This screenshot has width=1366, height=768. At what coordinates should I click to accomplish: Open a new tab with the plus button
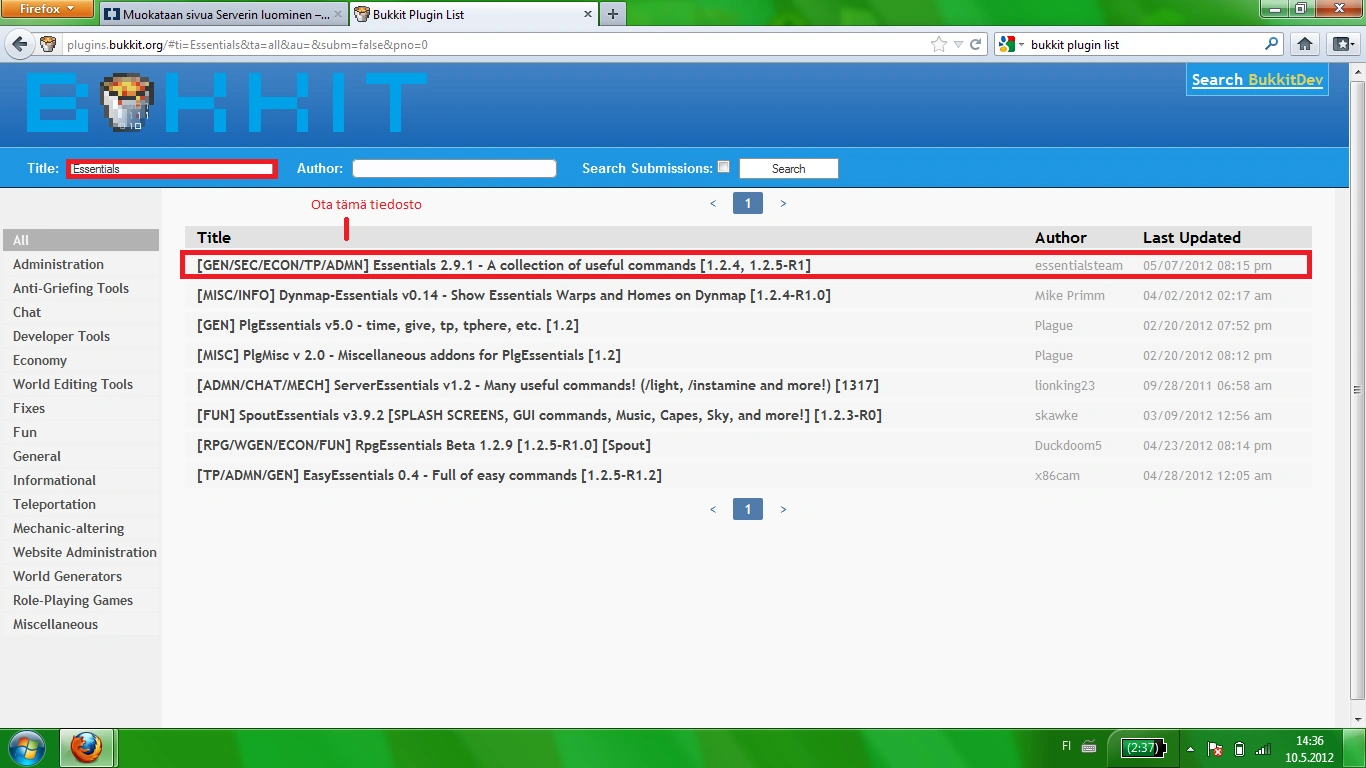click(x=613, y=15)
